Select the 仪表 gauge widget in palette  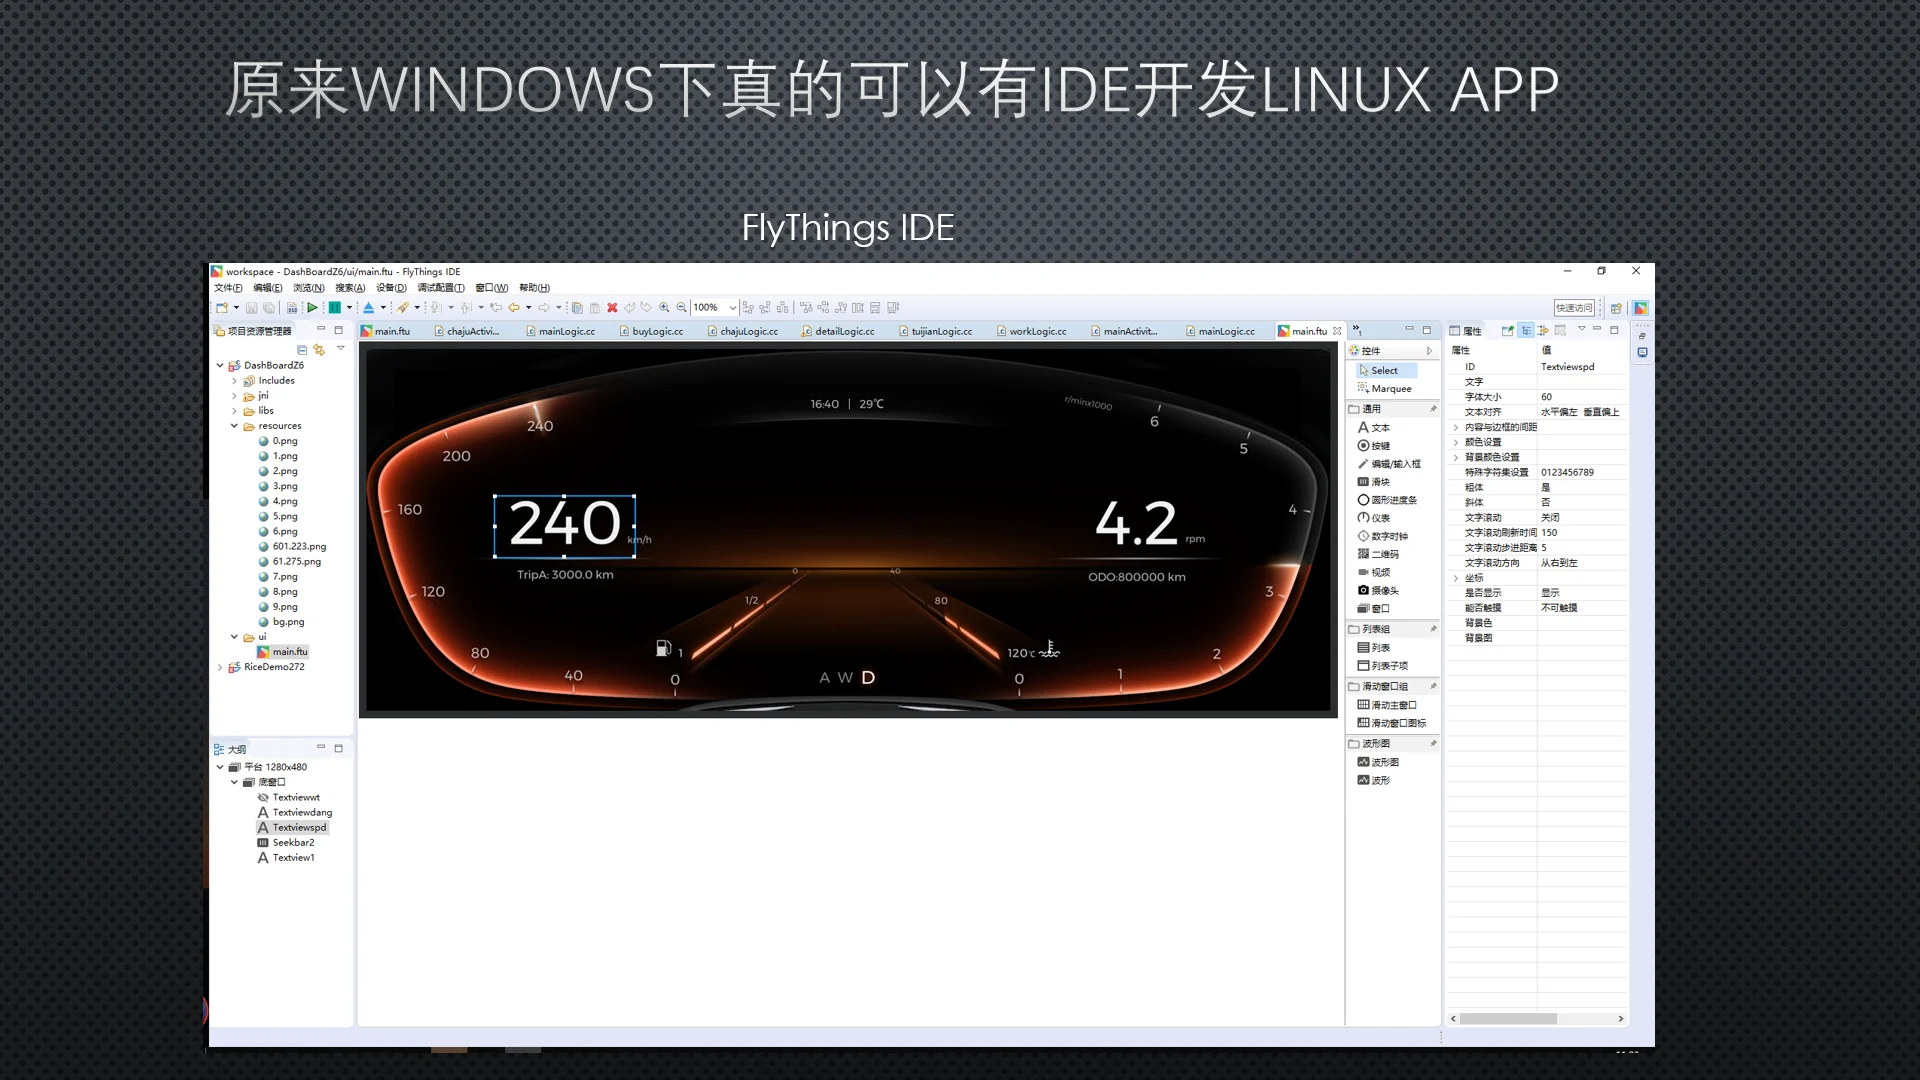click(x=1374, y=518)
